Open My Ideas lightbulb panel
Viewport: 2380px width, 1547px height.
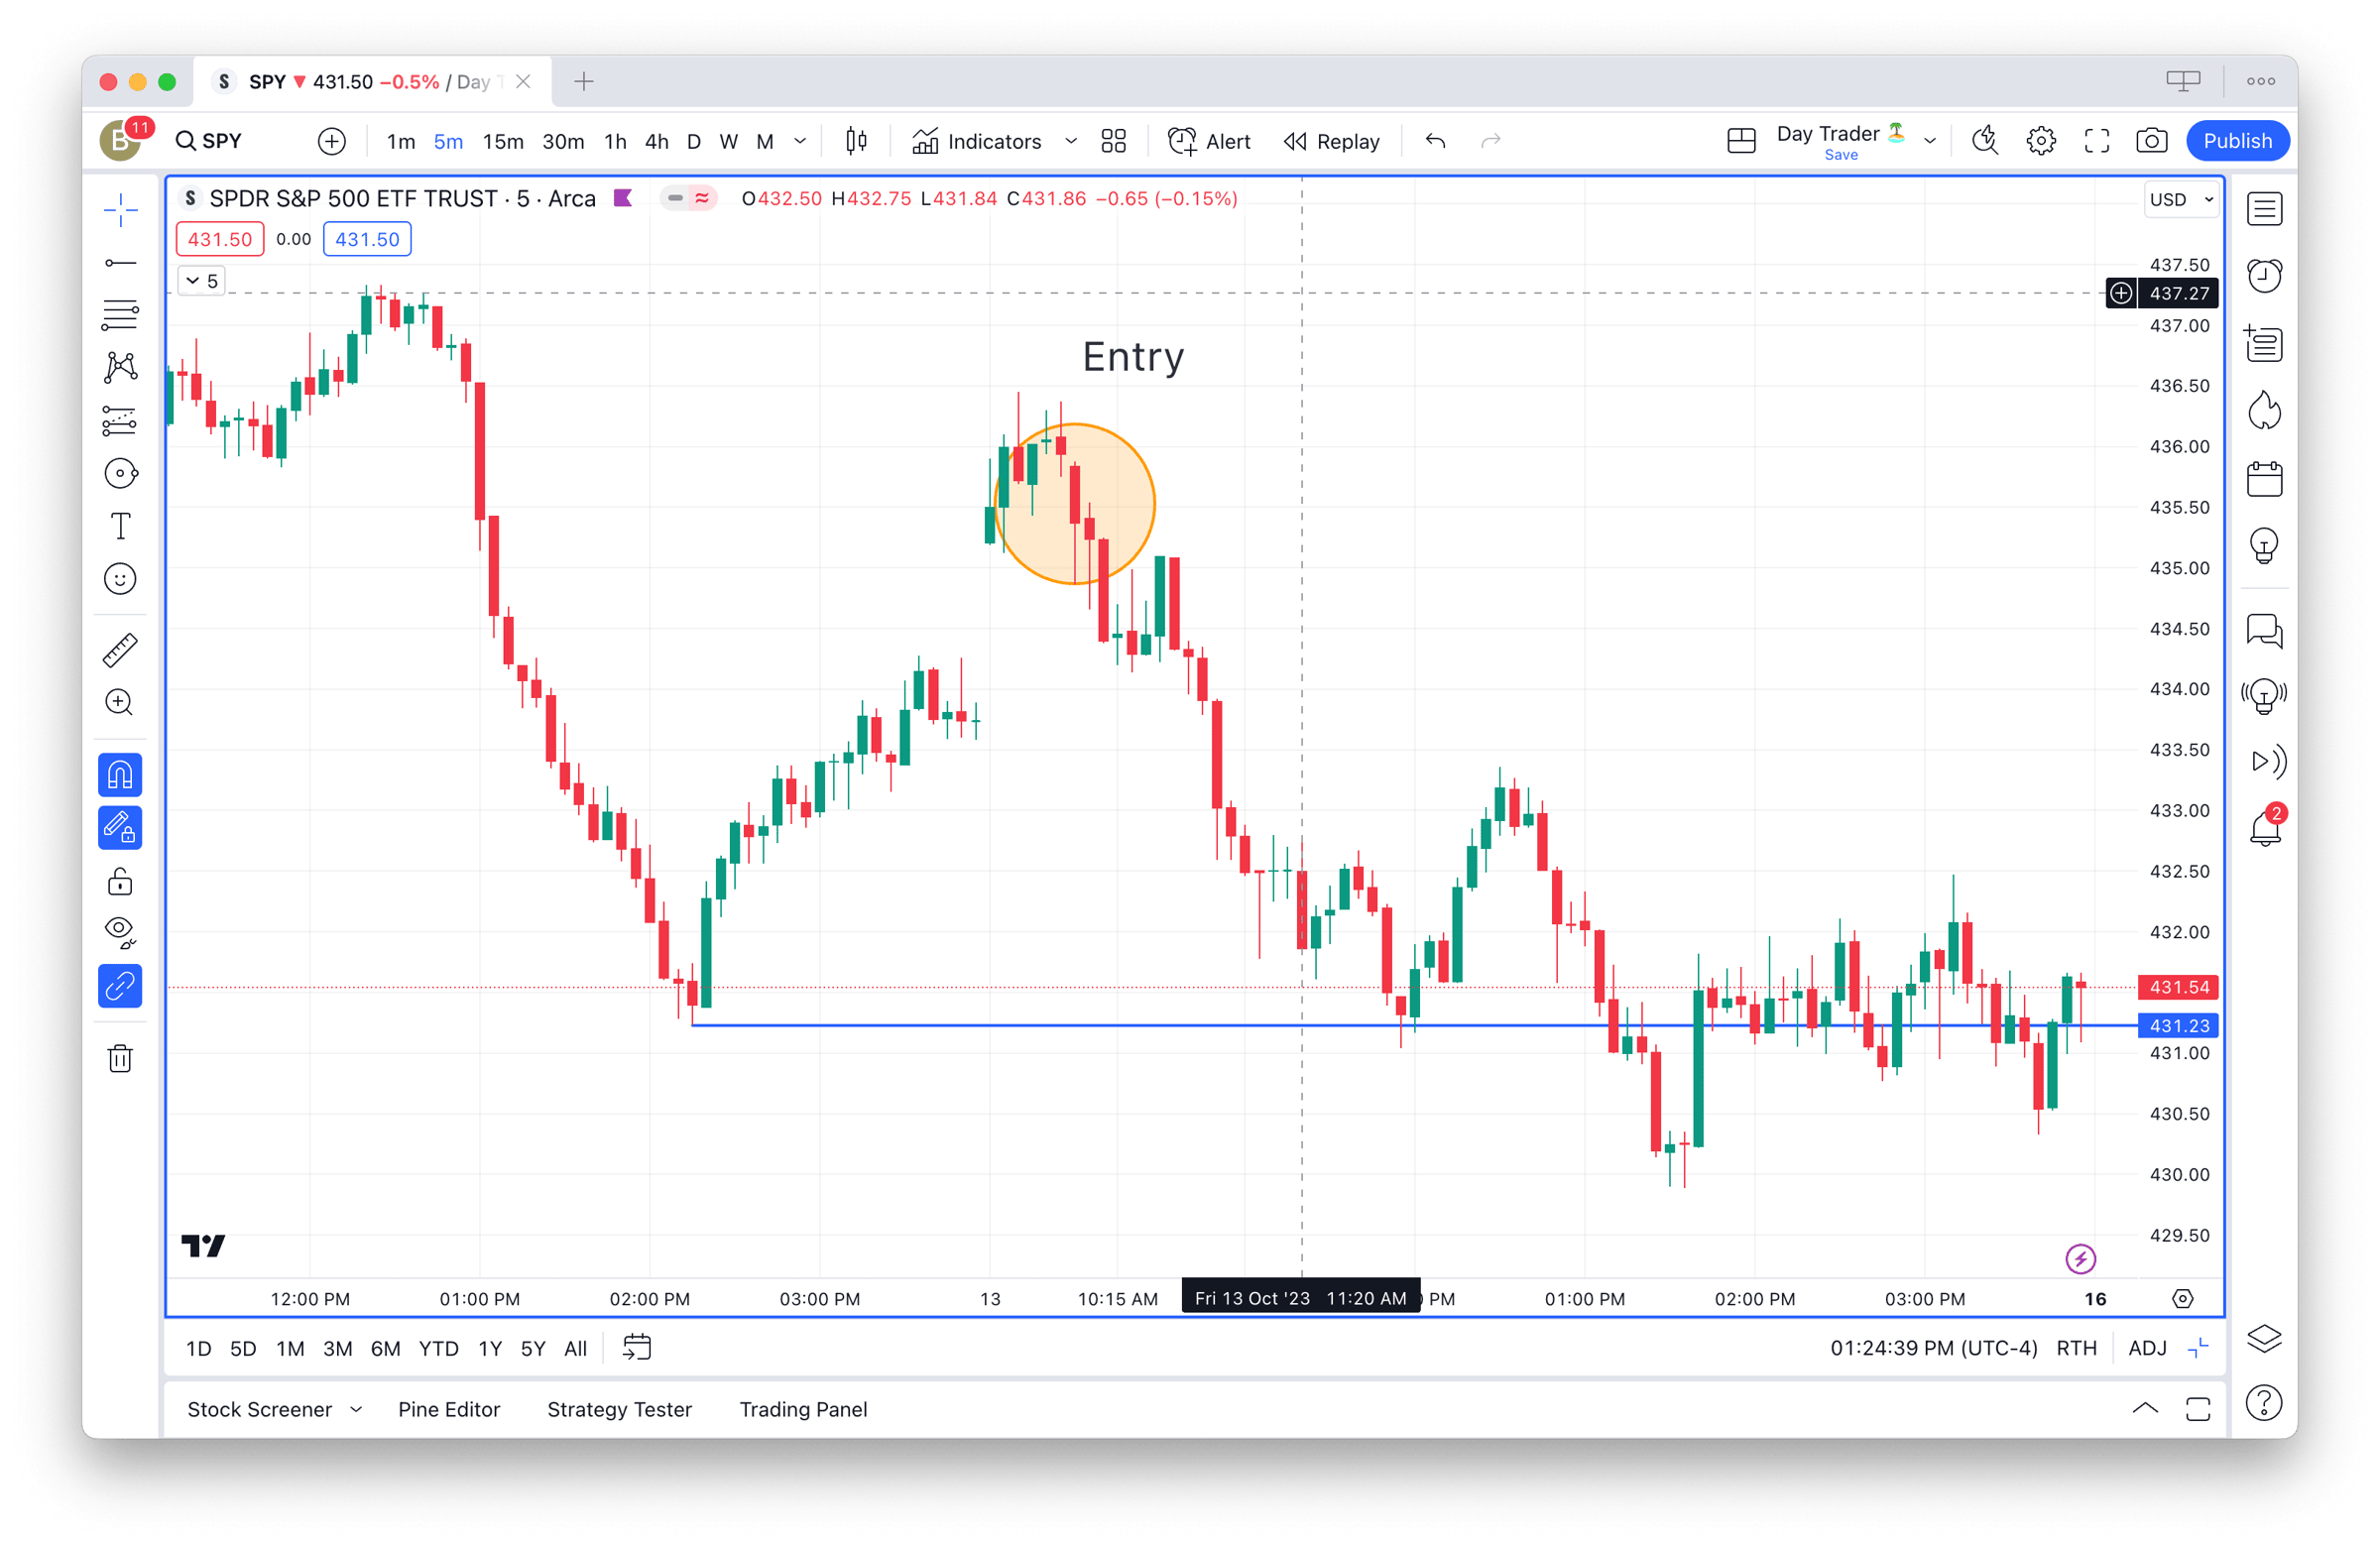[2264, 546]
